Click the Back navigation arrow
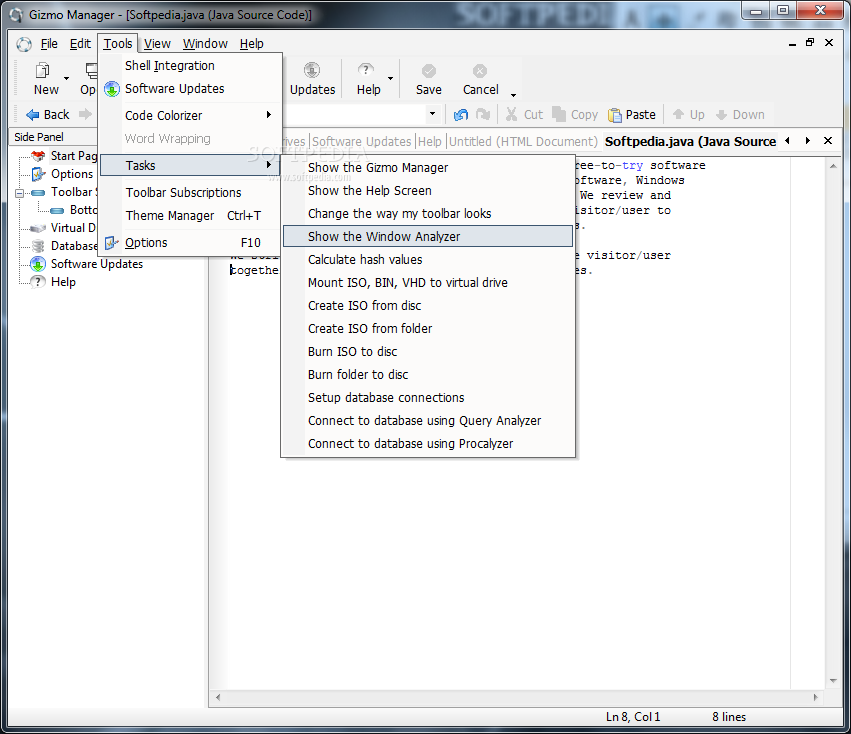851x734 pixels. coord(48,115)
